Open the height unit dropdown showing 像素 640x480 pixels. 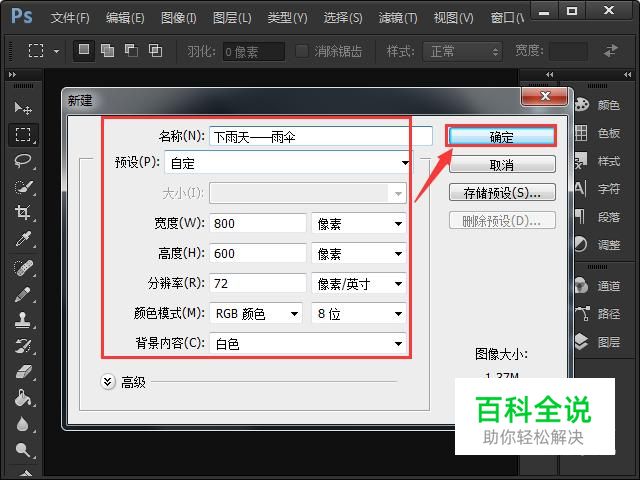coord(358,253)
